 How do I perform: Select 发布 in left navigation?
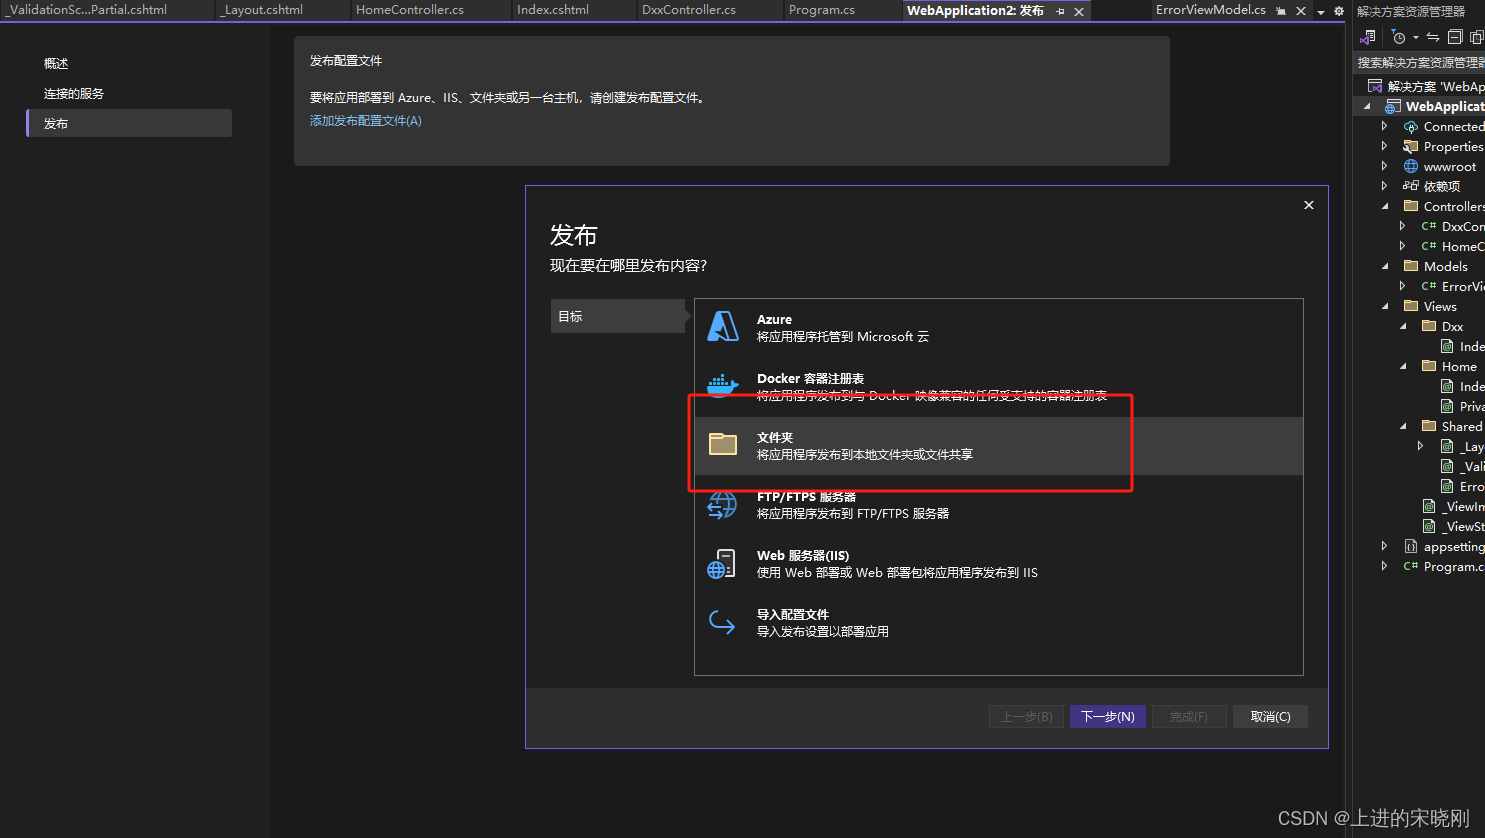(x=129, y=123)
